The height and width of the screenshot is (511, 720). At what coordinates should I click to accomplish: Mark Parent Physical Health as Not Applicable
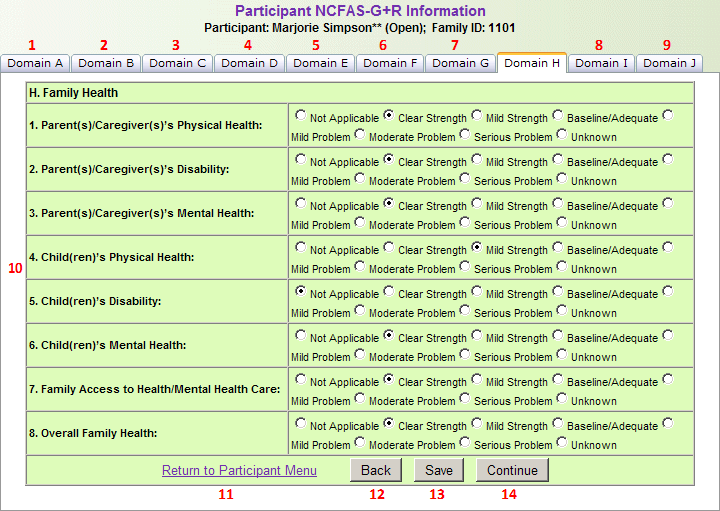[301, 115]
